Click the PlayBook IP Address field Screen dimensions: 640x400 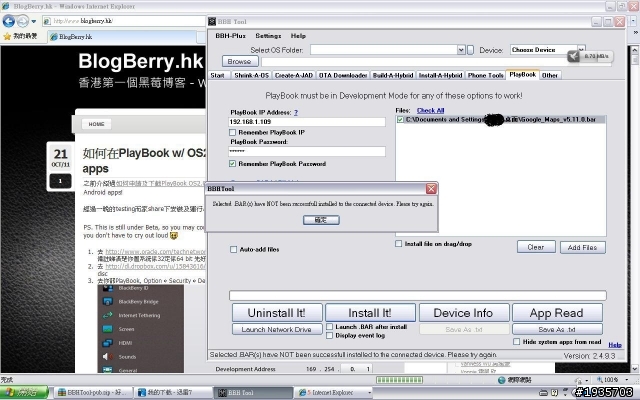[307, 122]
